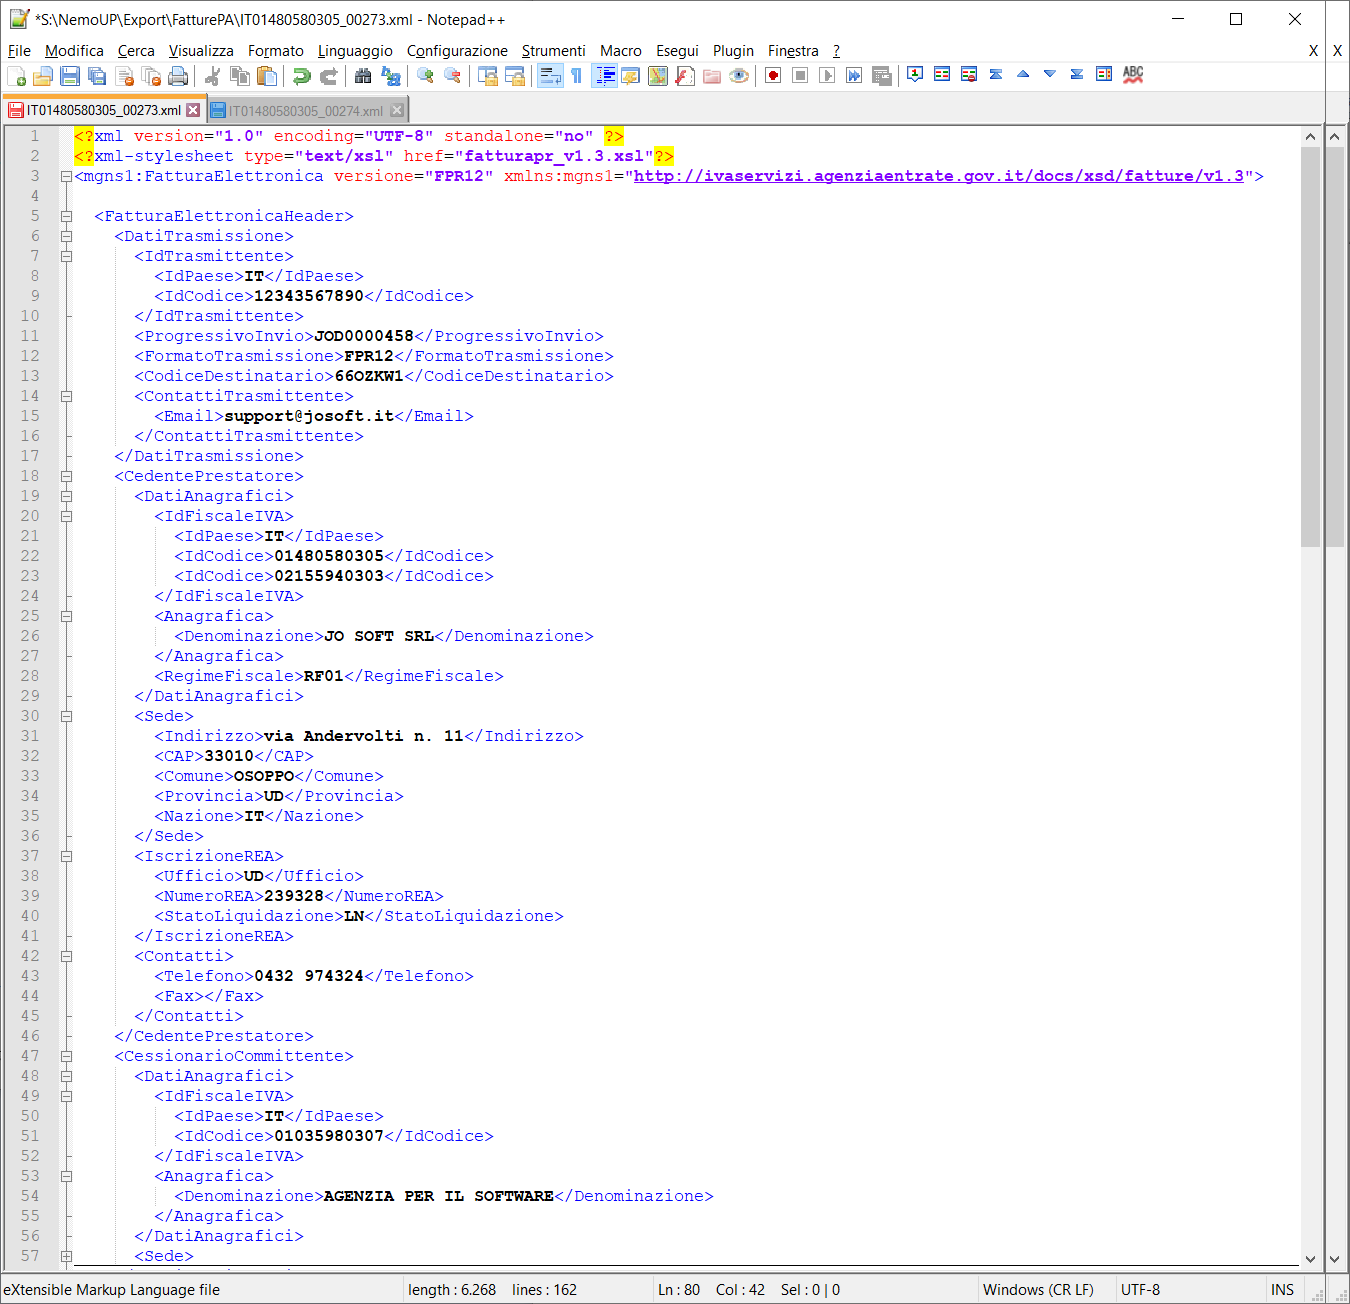Undo last edit with green arrow
Viewport: 1350px width, 1304px height.
pyautogui.click(x=301, y=76)
